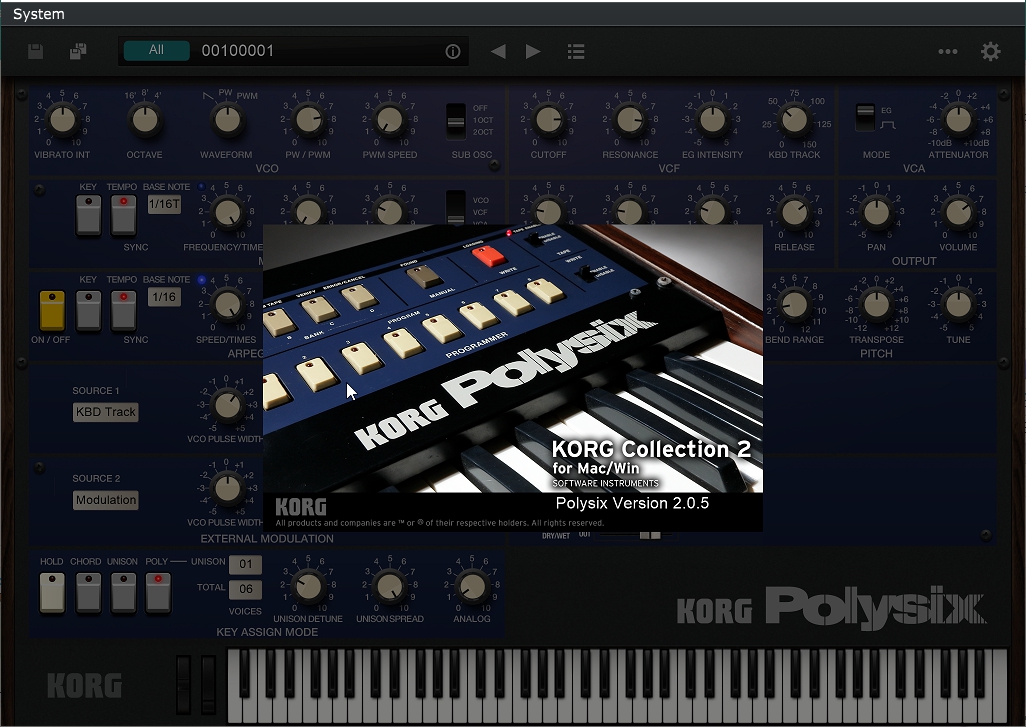Dismiss the KORG Collection 2 splash image
Viewport: 1026px width, 727px height.
pyautogui.click(x=512, y=378)
